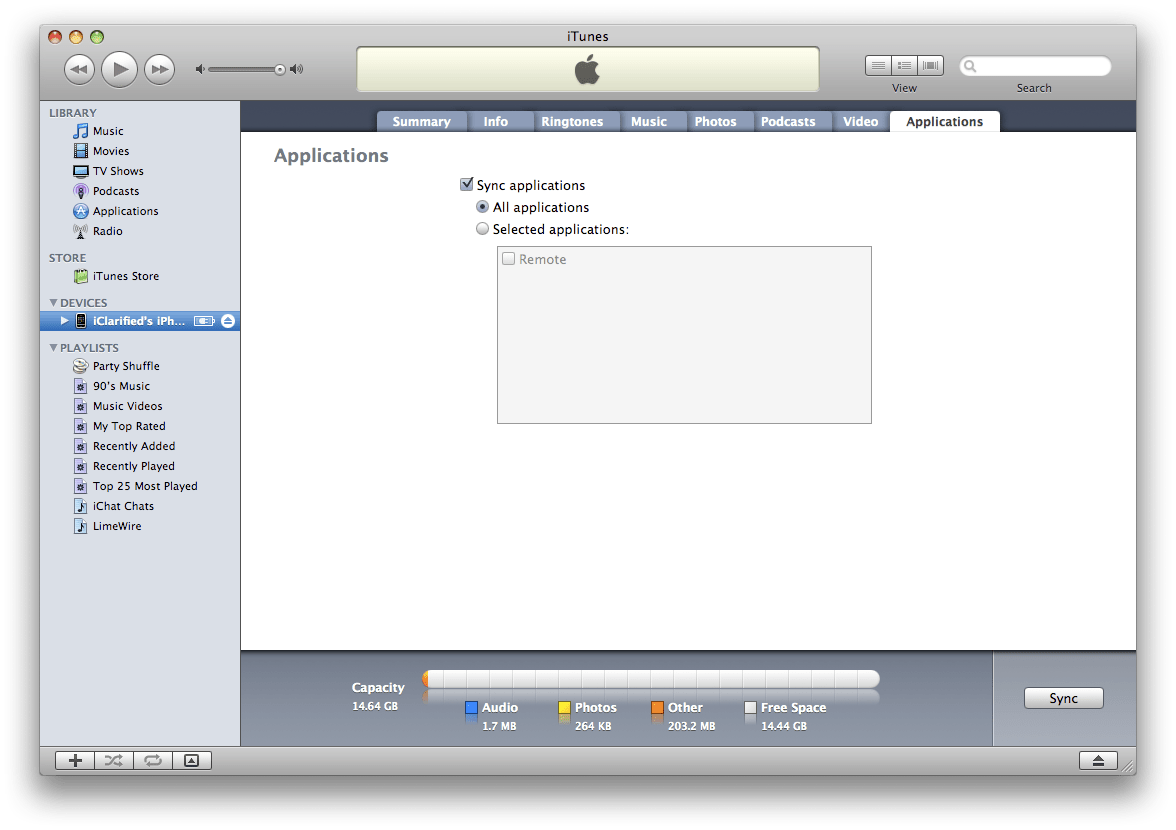Collapse the Playlists section
This screenshot has height=830, width=1176.
(x=53, y=348)
